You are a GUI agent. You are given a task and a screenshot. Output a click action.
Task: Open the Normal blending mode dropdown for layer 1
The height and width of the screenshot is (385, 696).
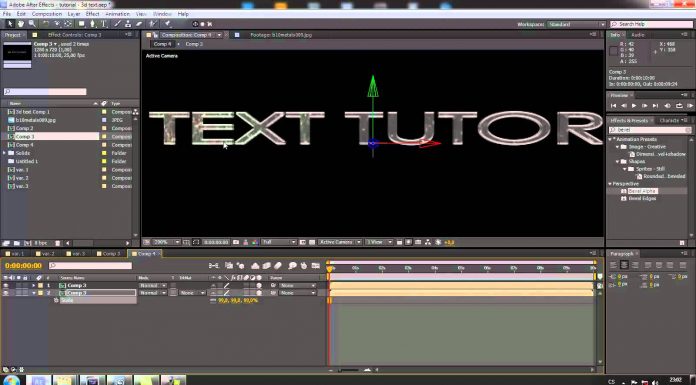click(153, 286)
